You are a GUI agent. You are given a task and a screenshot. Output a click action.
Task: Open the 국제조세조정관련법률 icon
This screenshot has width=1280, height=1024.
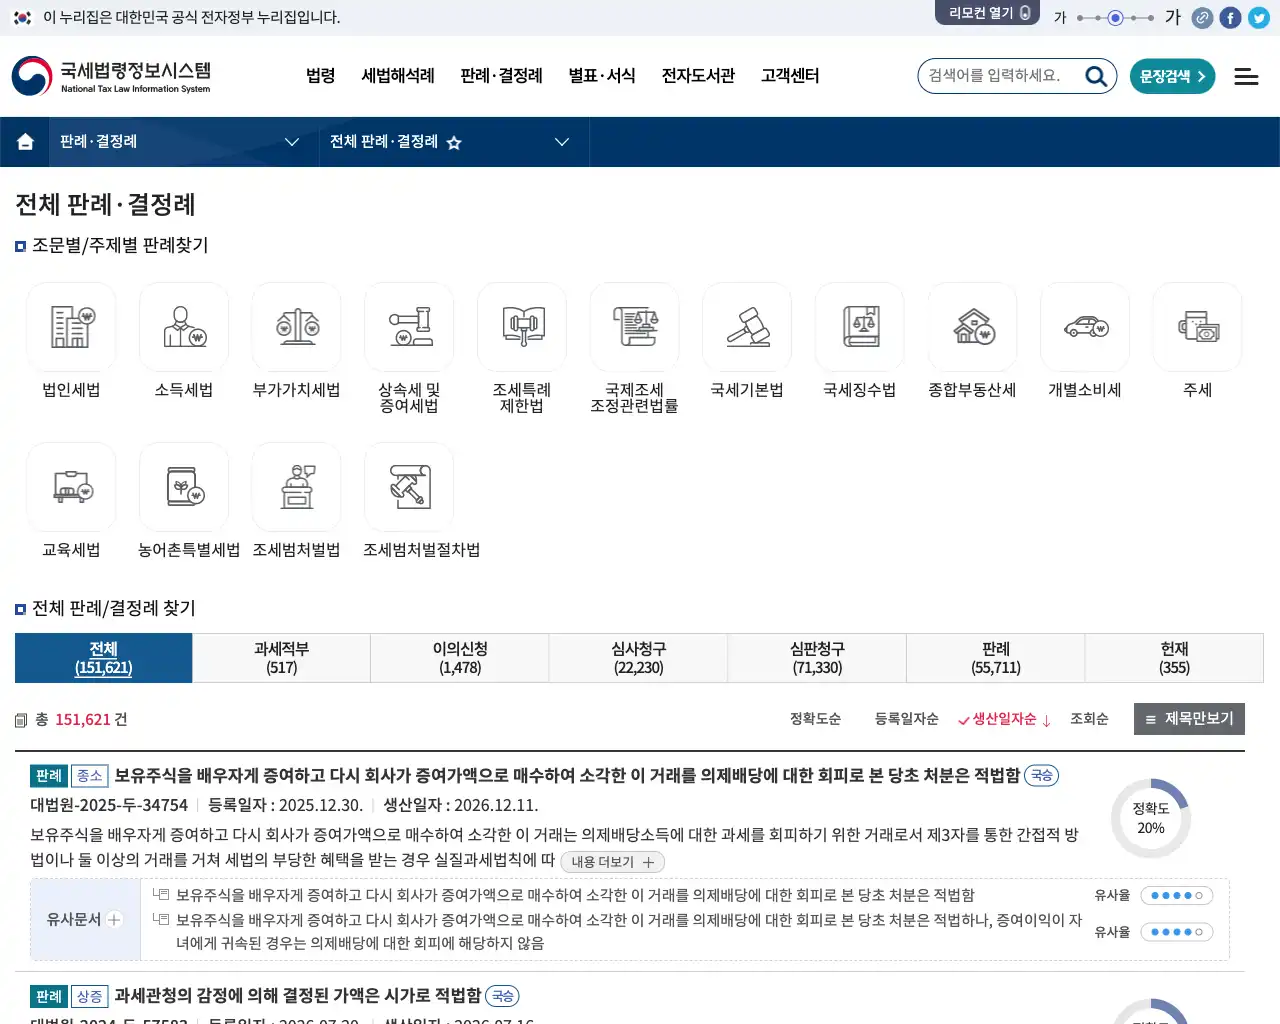(x=635, y=327)
